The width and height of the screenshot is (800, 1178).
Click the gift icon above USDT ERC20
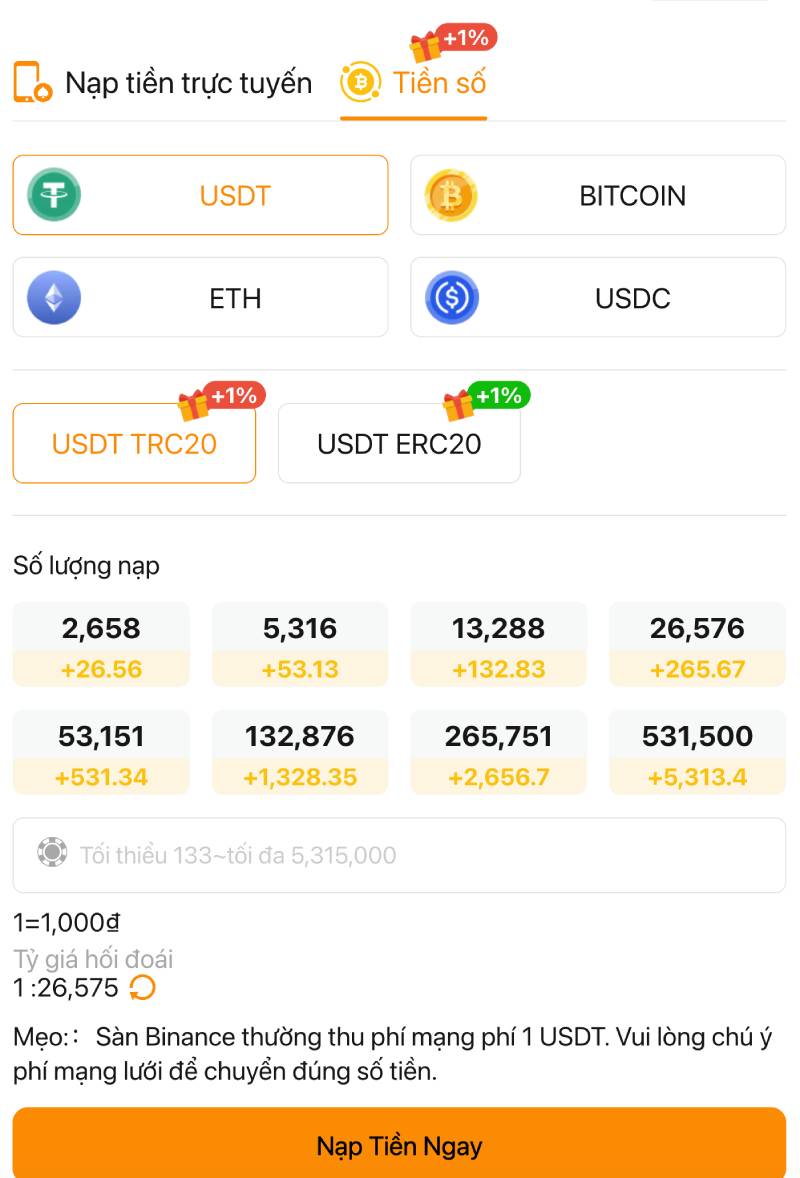tap(459, 405)
